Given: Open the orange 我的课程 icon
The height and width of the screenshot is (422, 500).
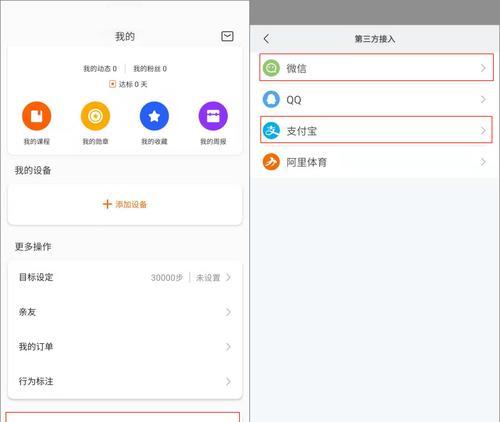Looking at the screenshot, I should click(x=36, y=116).
